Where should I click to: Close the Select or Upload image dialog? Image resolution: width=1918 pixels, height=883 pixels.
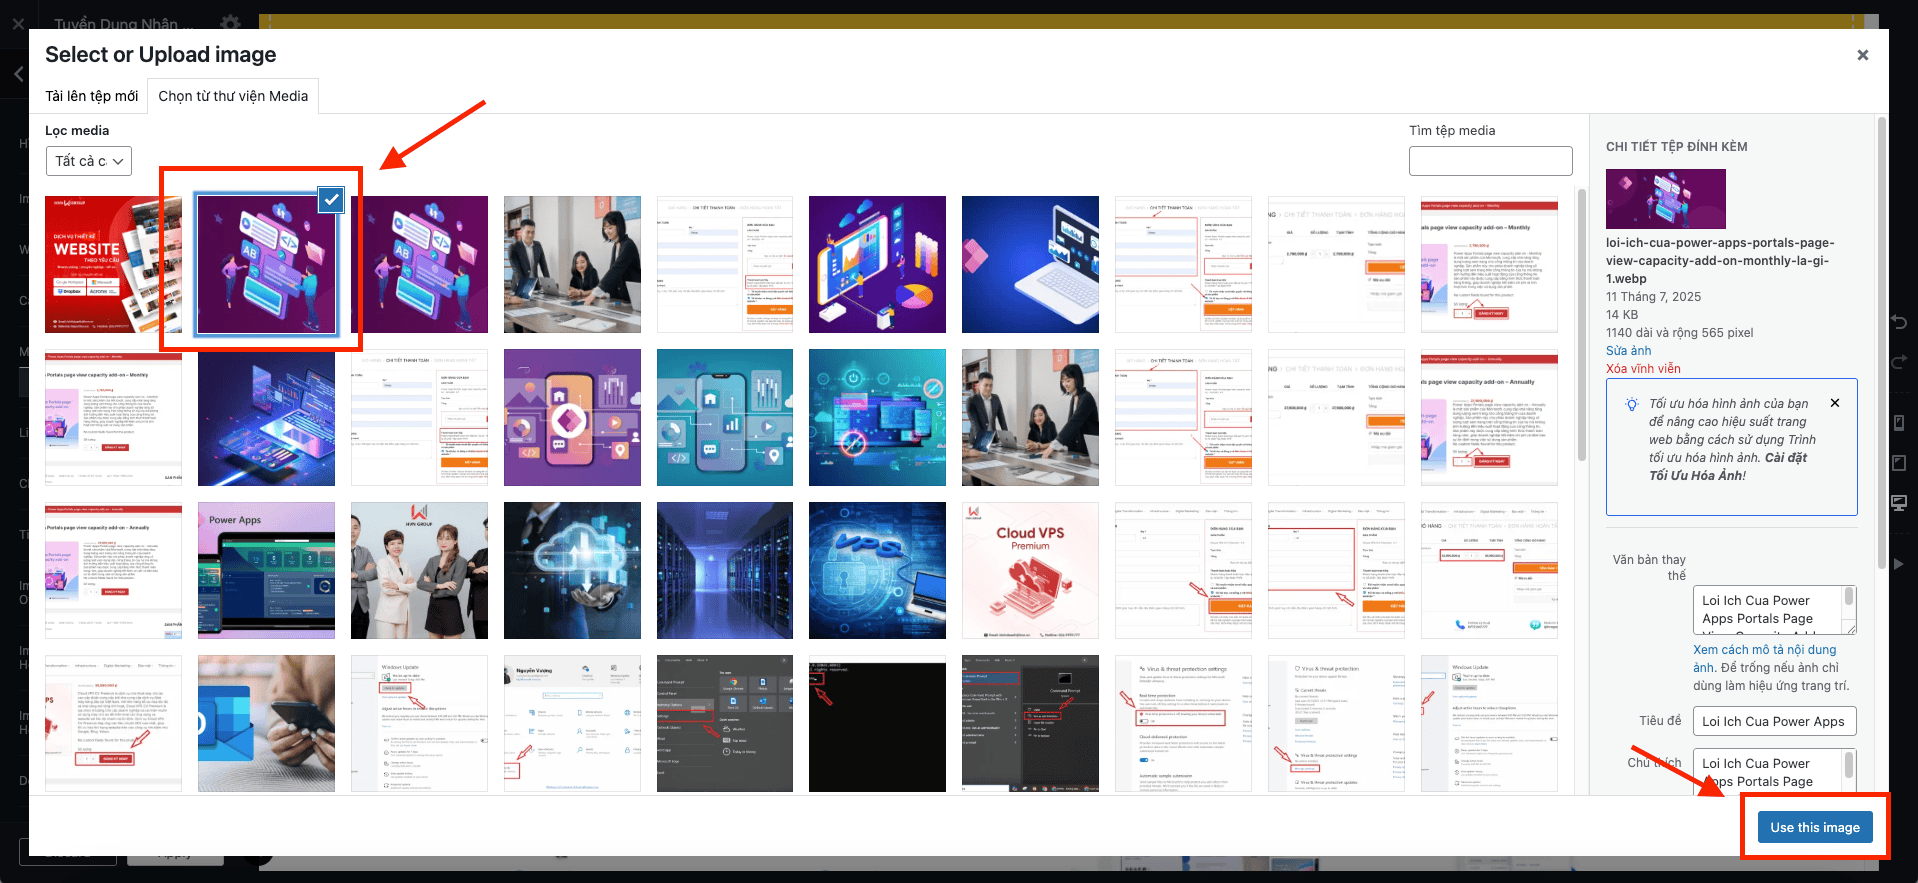pyautogui.click(x=1862, y=55)
